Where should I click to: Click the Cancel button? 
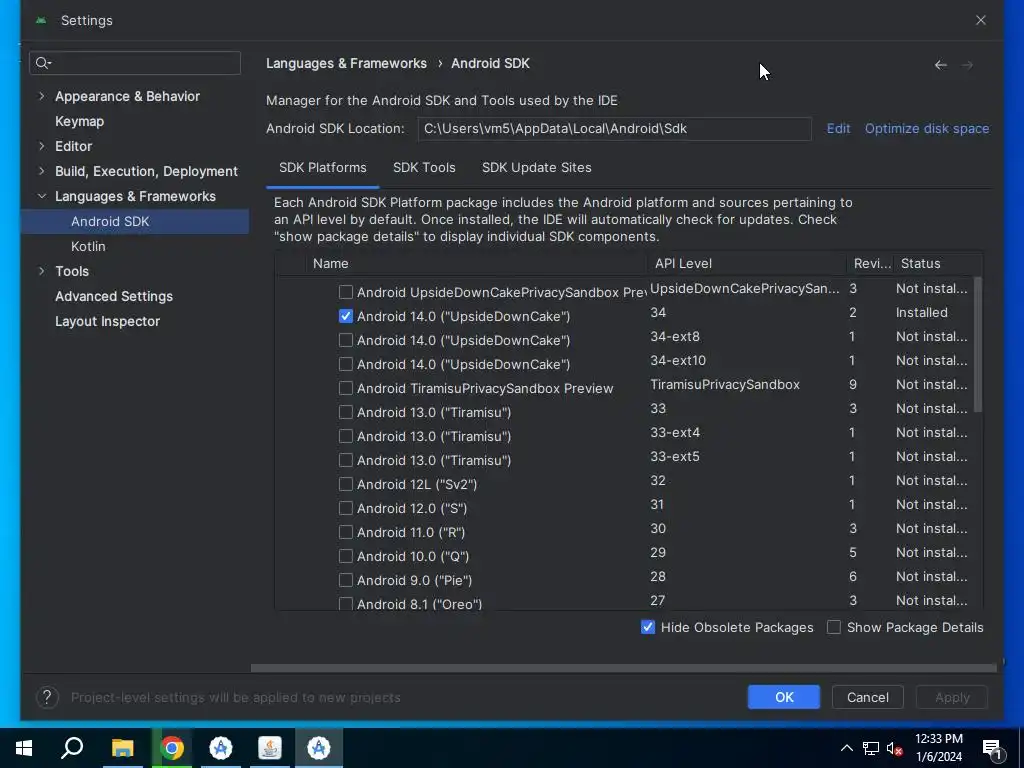(x=867, y=697)
